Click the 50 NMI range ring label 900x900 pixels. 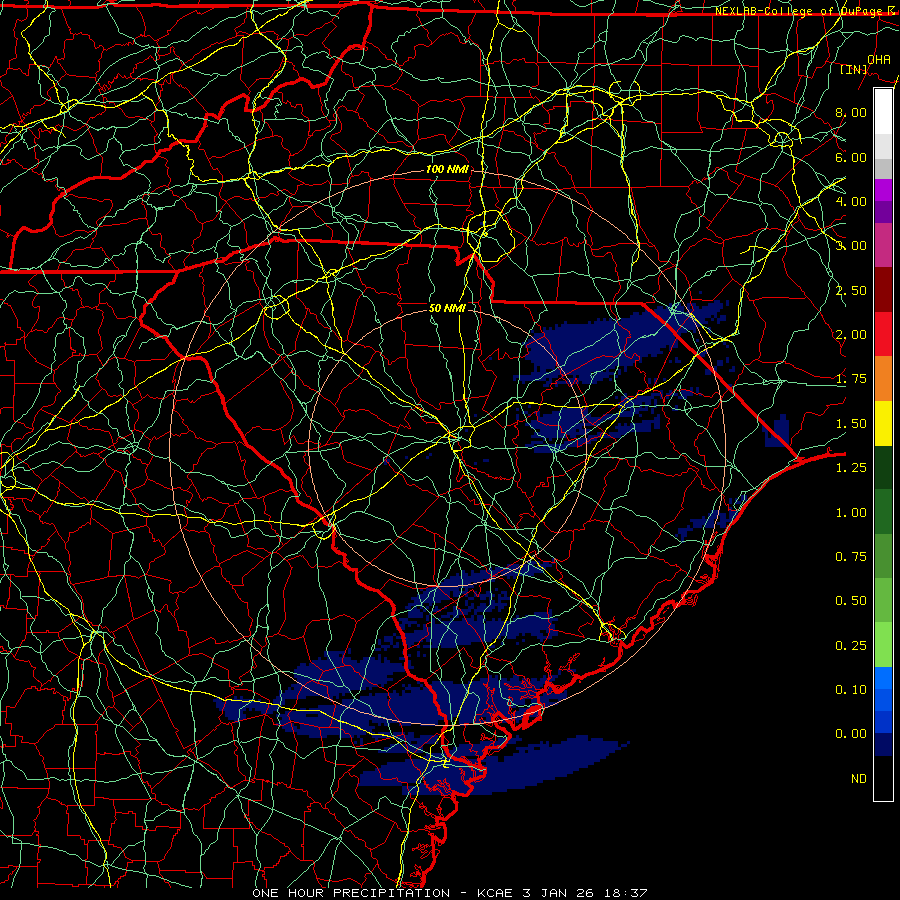click(447, 308)
